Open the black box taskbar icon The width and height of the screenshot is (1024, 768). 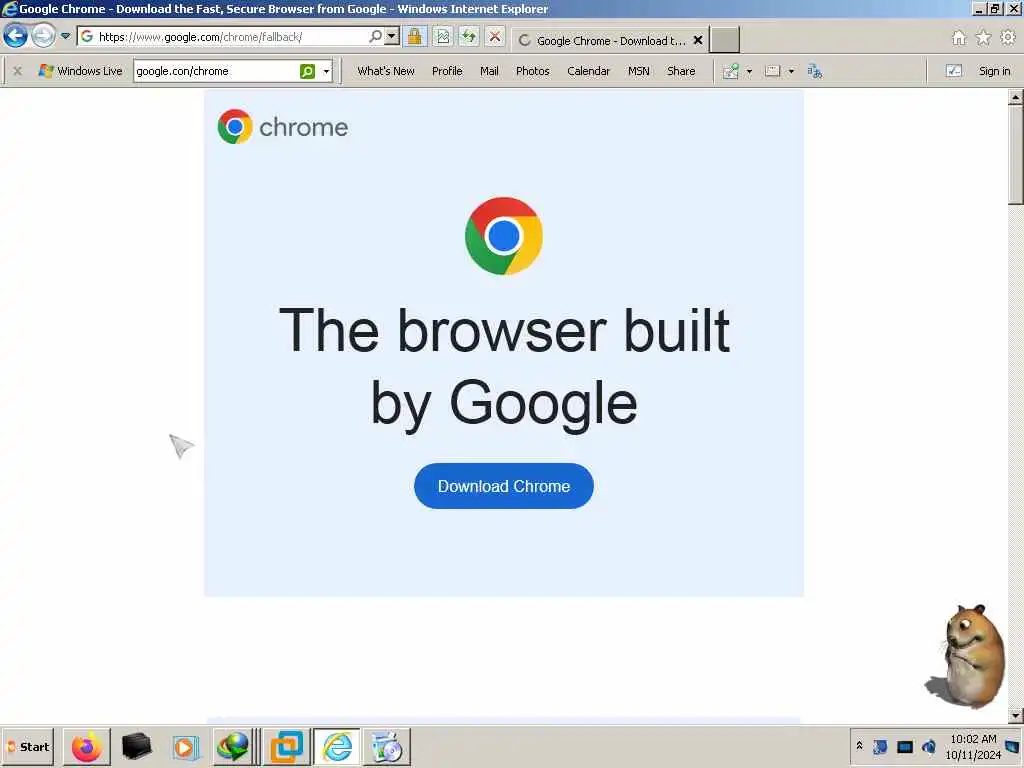136,747
